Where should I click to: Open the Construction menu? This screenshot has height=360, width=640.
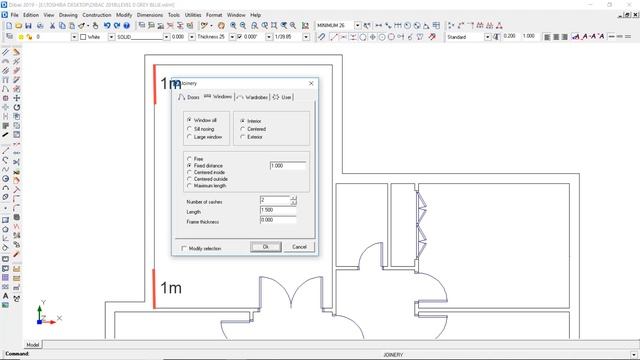(97, 15)
